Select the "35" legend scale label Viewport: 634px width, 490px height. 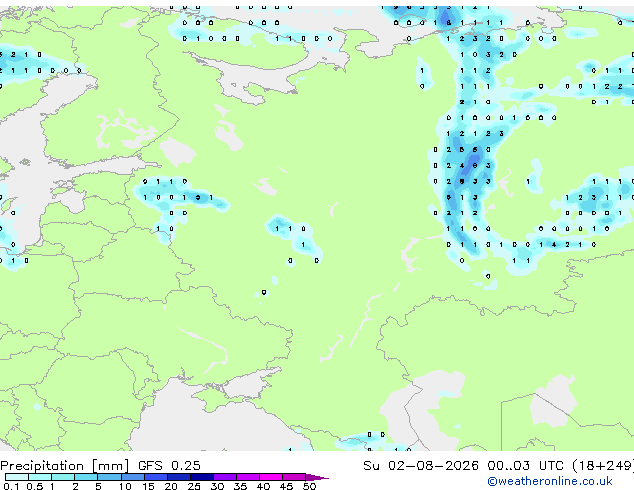240,486
